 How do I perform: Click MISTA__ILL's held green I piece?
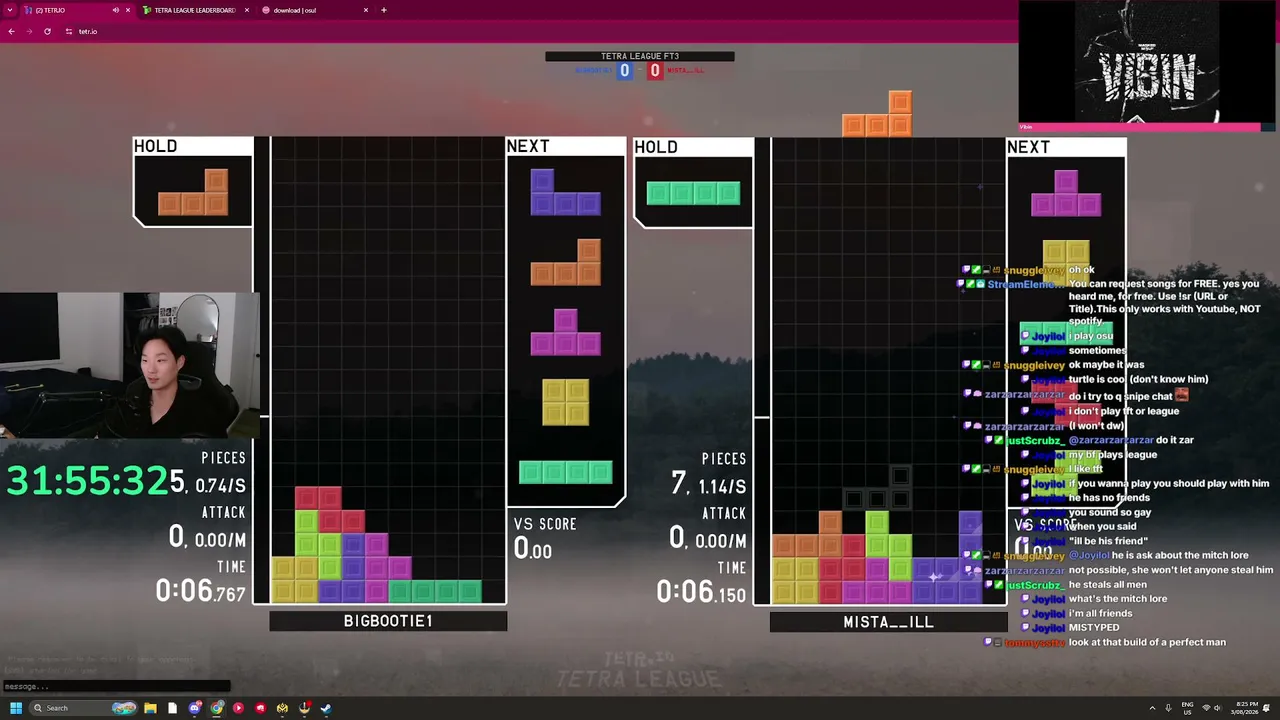click(x=693, y=193)
